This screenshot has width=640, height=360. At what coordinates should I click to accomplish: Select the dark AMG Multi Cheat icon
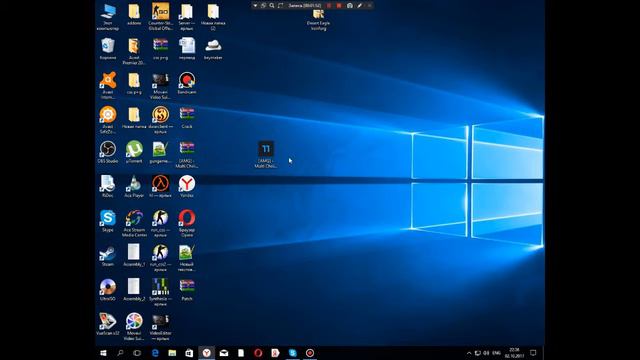266,154
